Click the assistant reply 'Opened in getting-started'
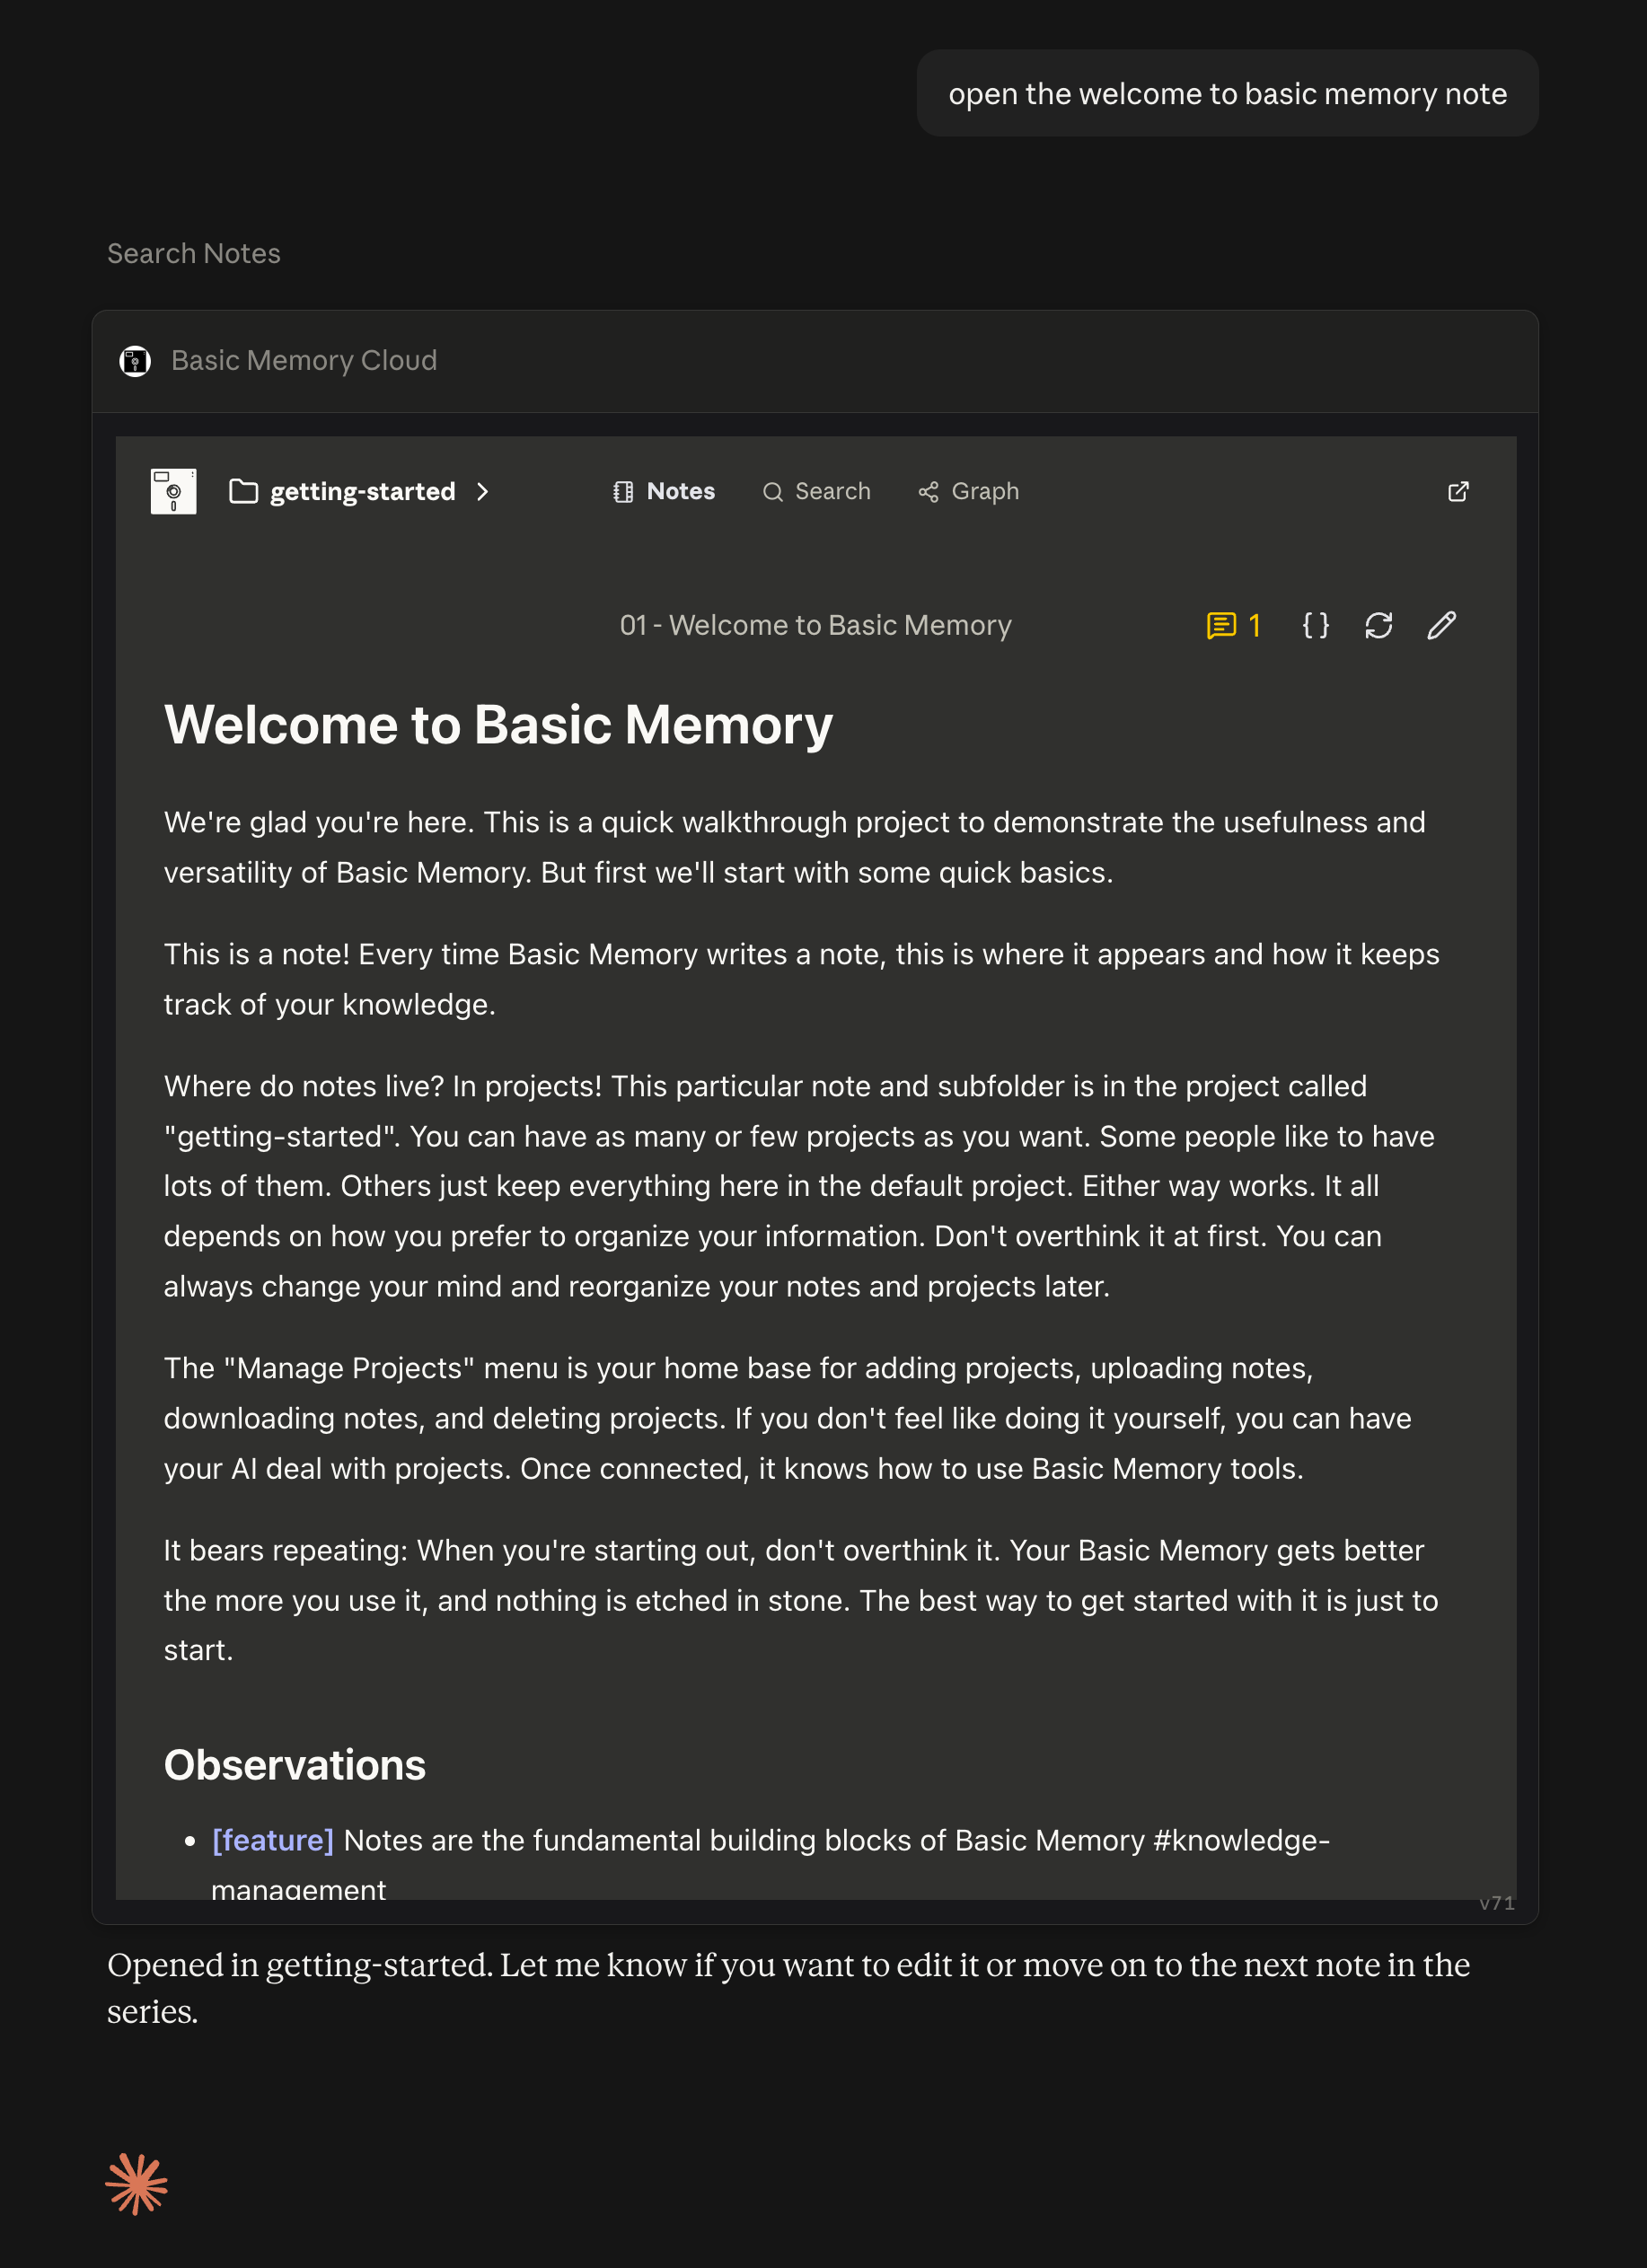 [788, 1988]
